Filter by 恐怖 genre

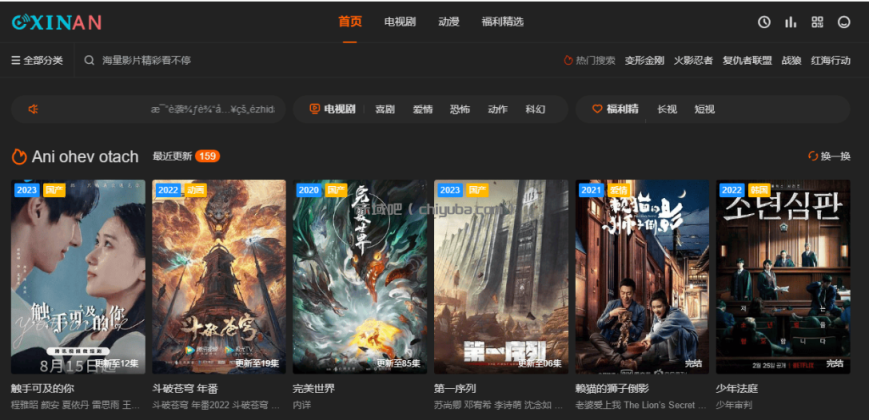(460, 109)
